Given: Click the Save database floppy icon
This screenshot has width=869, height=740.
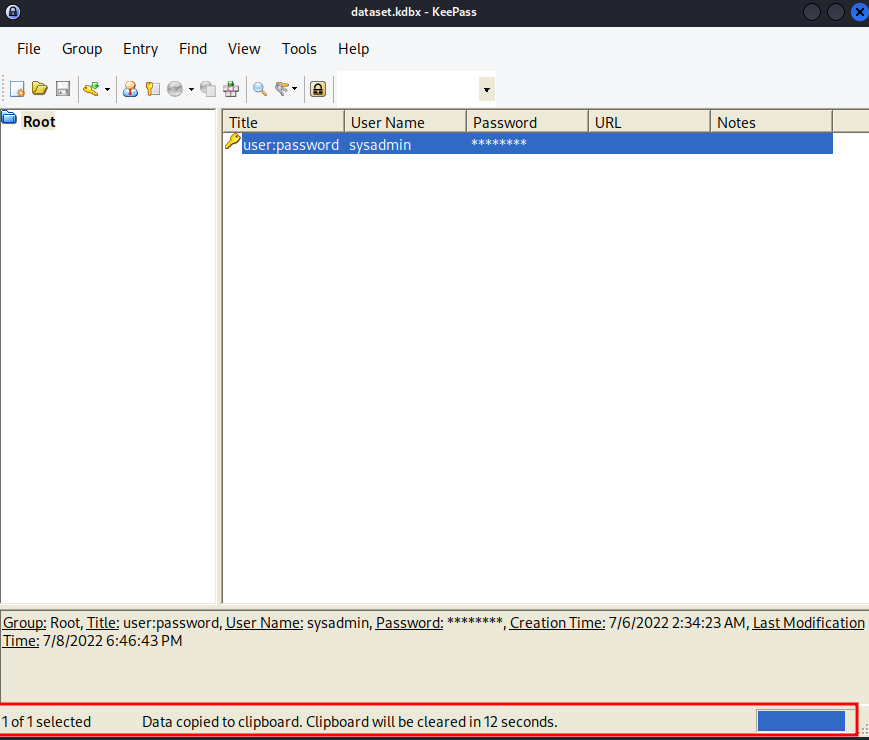Looking at the screenshot, I should [x=63, y=89].
